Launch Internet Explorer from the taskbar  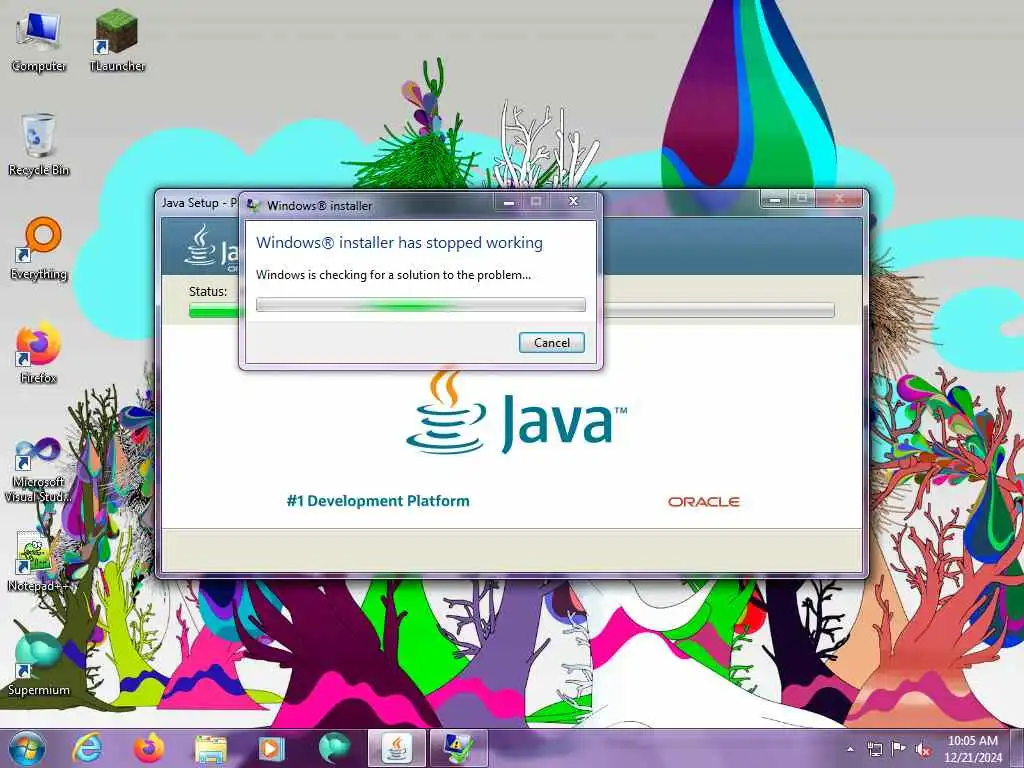click(x=87, y=748)
